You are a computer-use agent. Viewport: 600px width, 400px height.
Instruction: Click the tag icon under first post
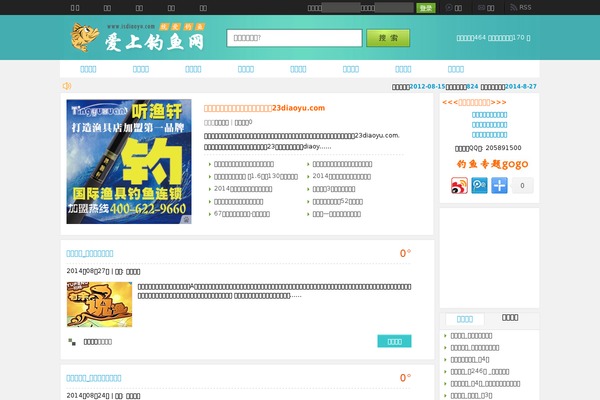click(x=72, y=341)
